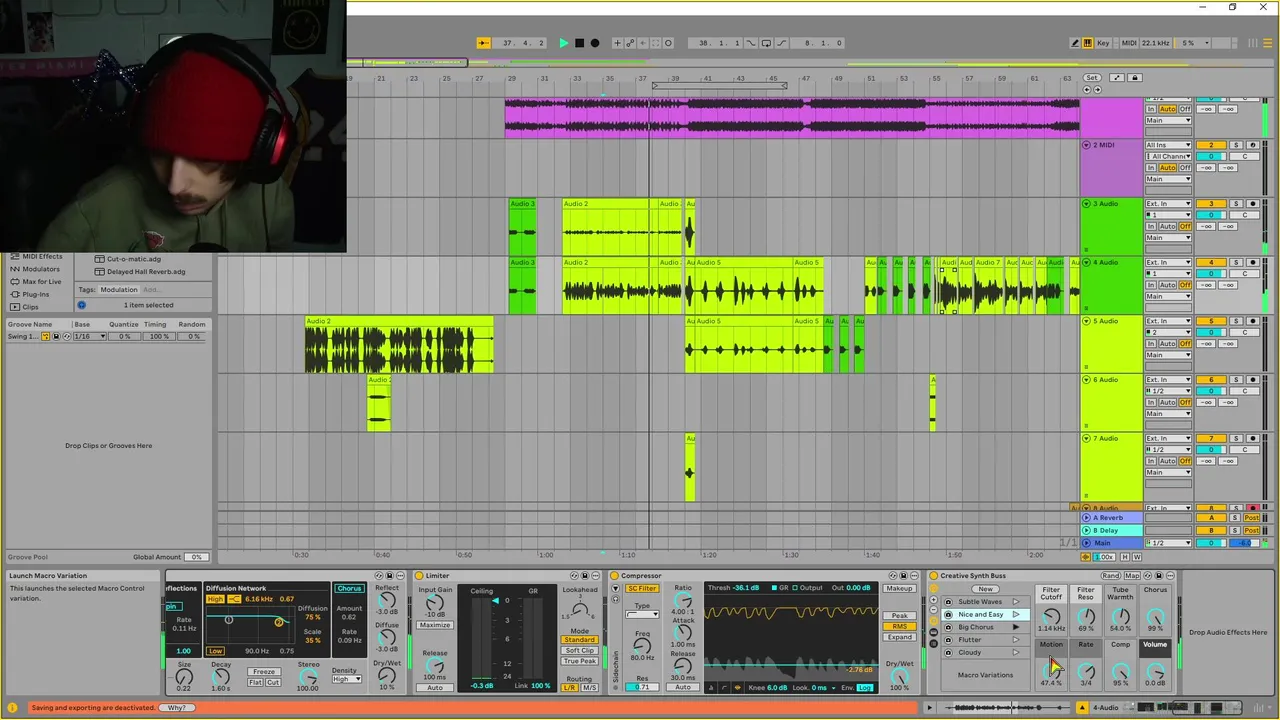Overwrite the Flutter variation camera icon
The width and height of the screenshot is (1280, 720).
pyautogui.click(x=948, y=640)
